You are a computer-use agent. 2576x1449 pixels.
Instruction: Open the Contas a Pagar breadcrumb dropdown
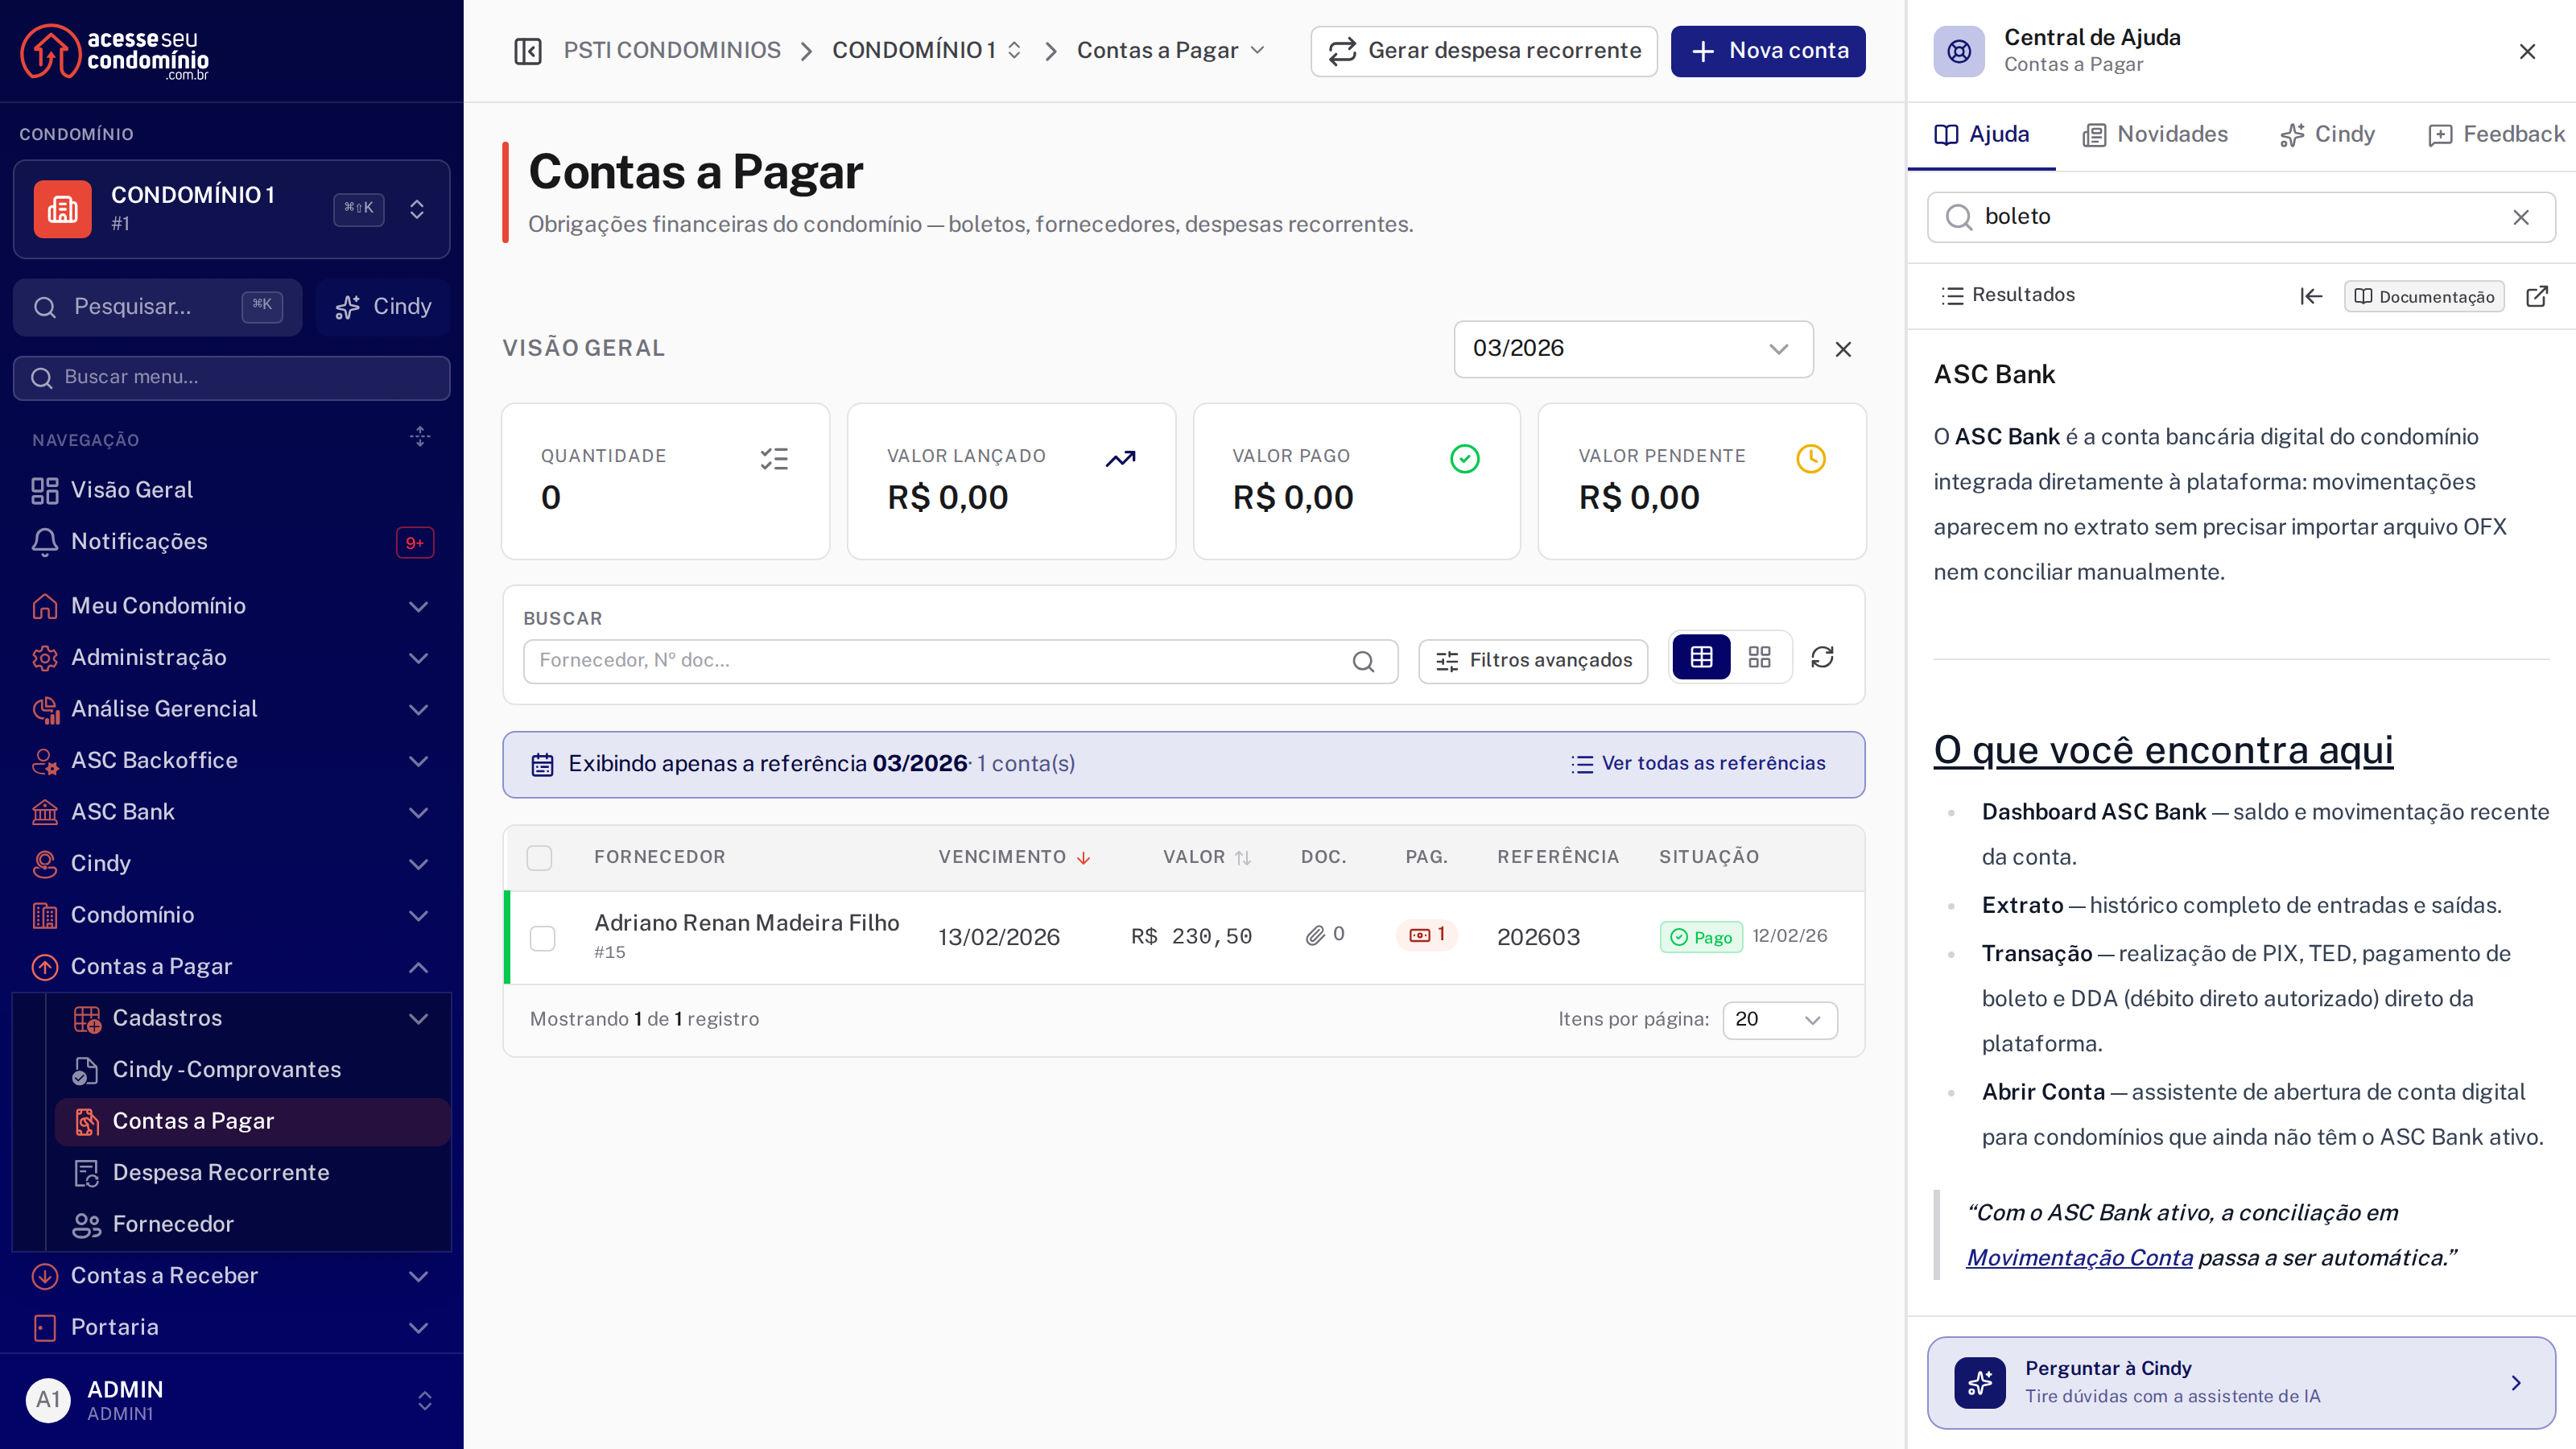click(1171, 51)
